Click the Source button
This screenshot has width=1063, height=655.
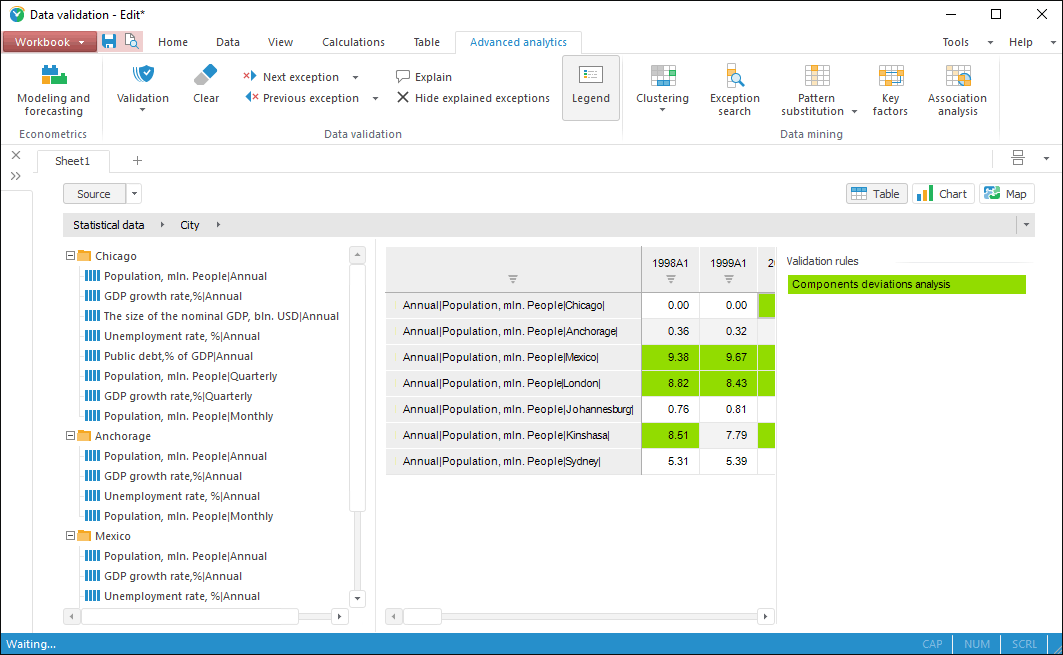(94, 194)
